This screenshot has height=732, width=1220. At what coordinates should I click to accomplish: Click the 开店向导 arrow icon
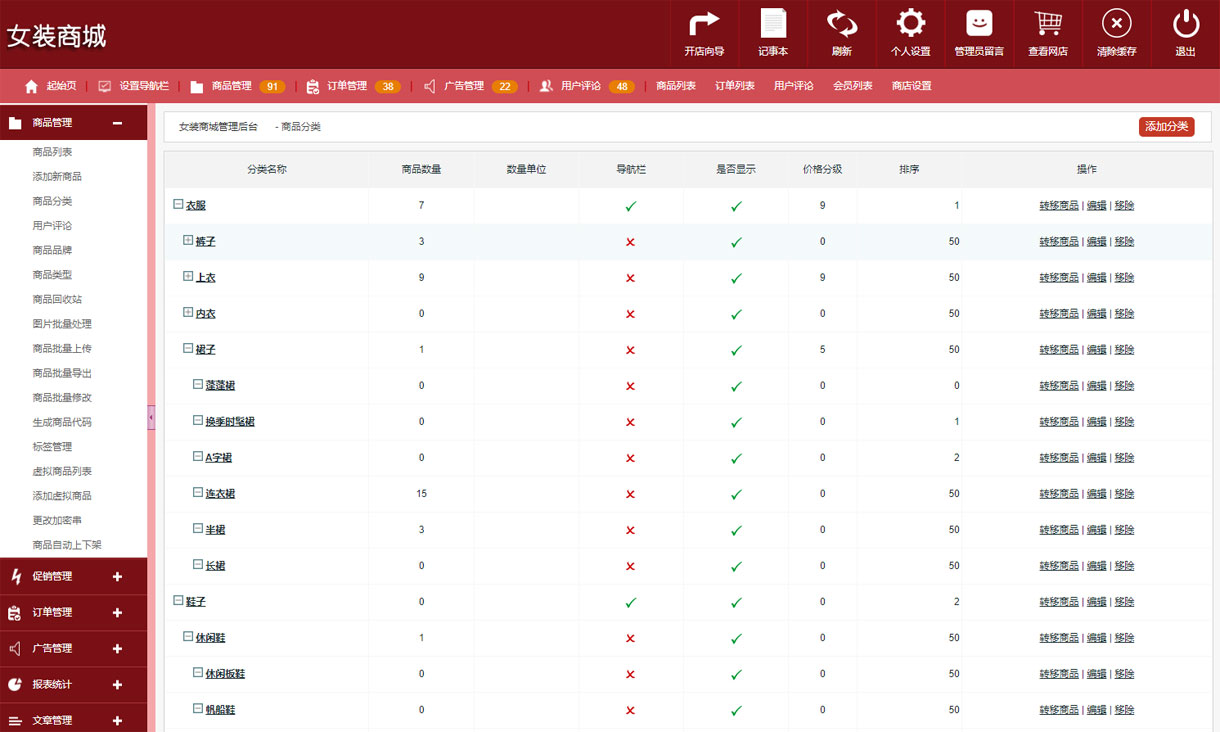704,24
